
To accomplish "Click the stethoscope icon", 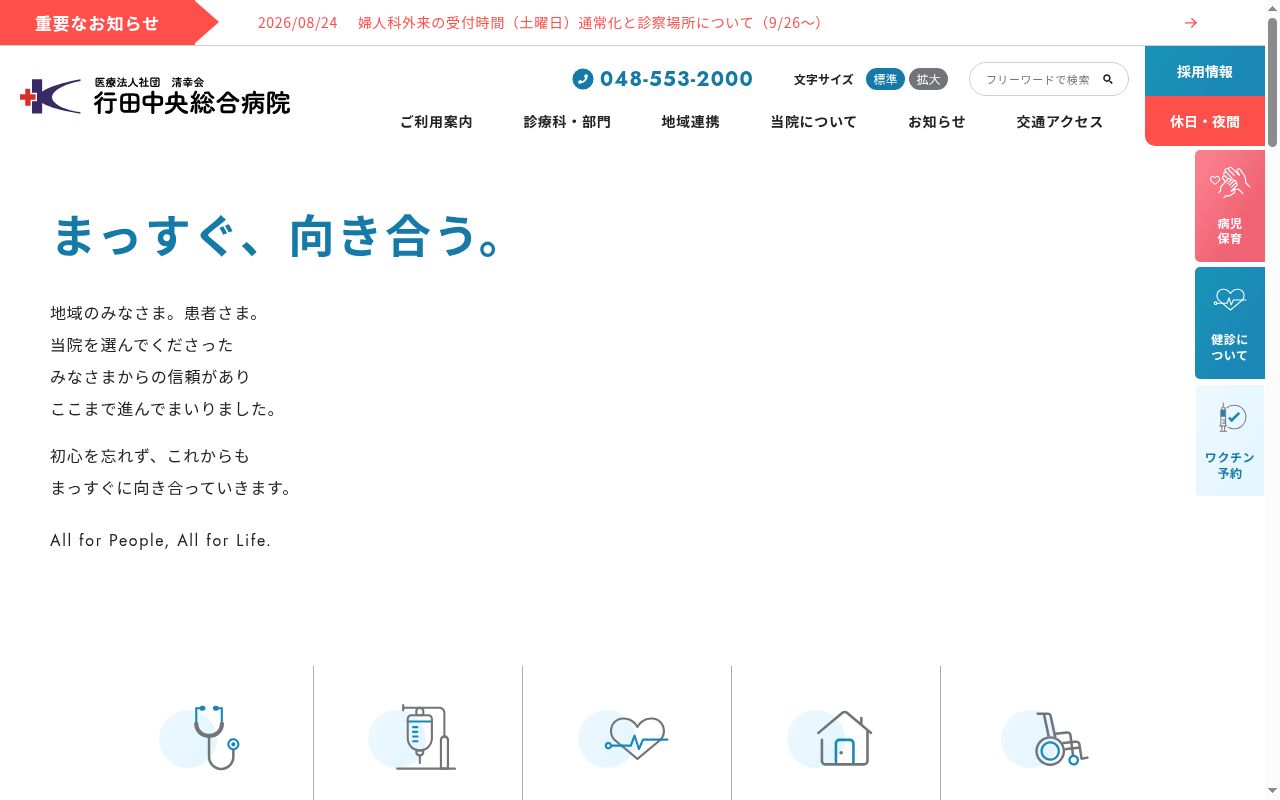I will (x=201, y=738).
